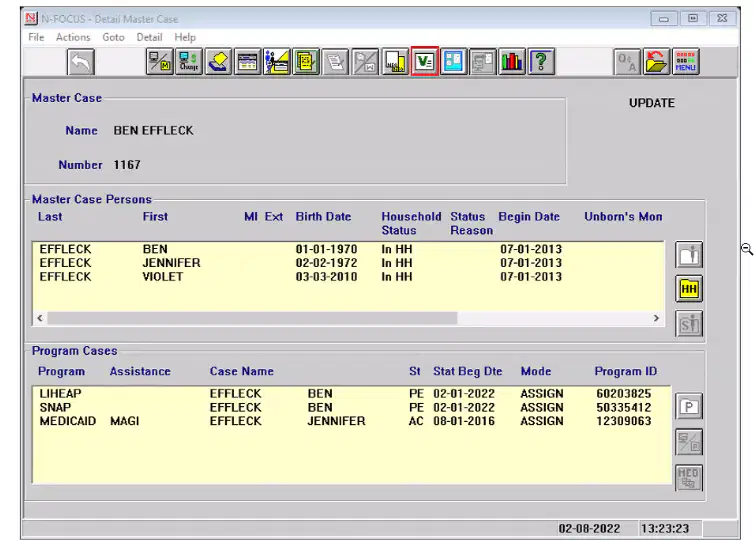This screenshot has width=754, height=541.
Task: Click the greyed document paper icon
Action: click(x=336, y=62)
